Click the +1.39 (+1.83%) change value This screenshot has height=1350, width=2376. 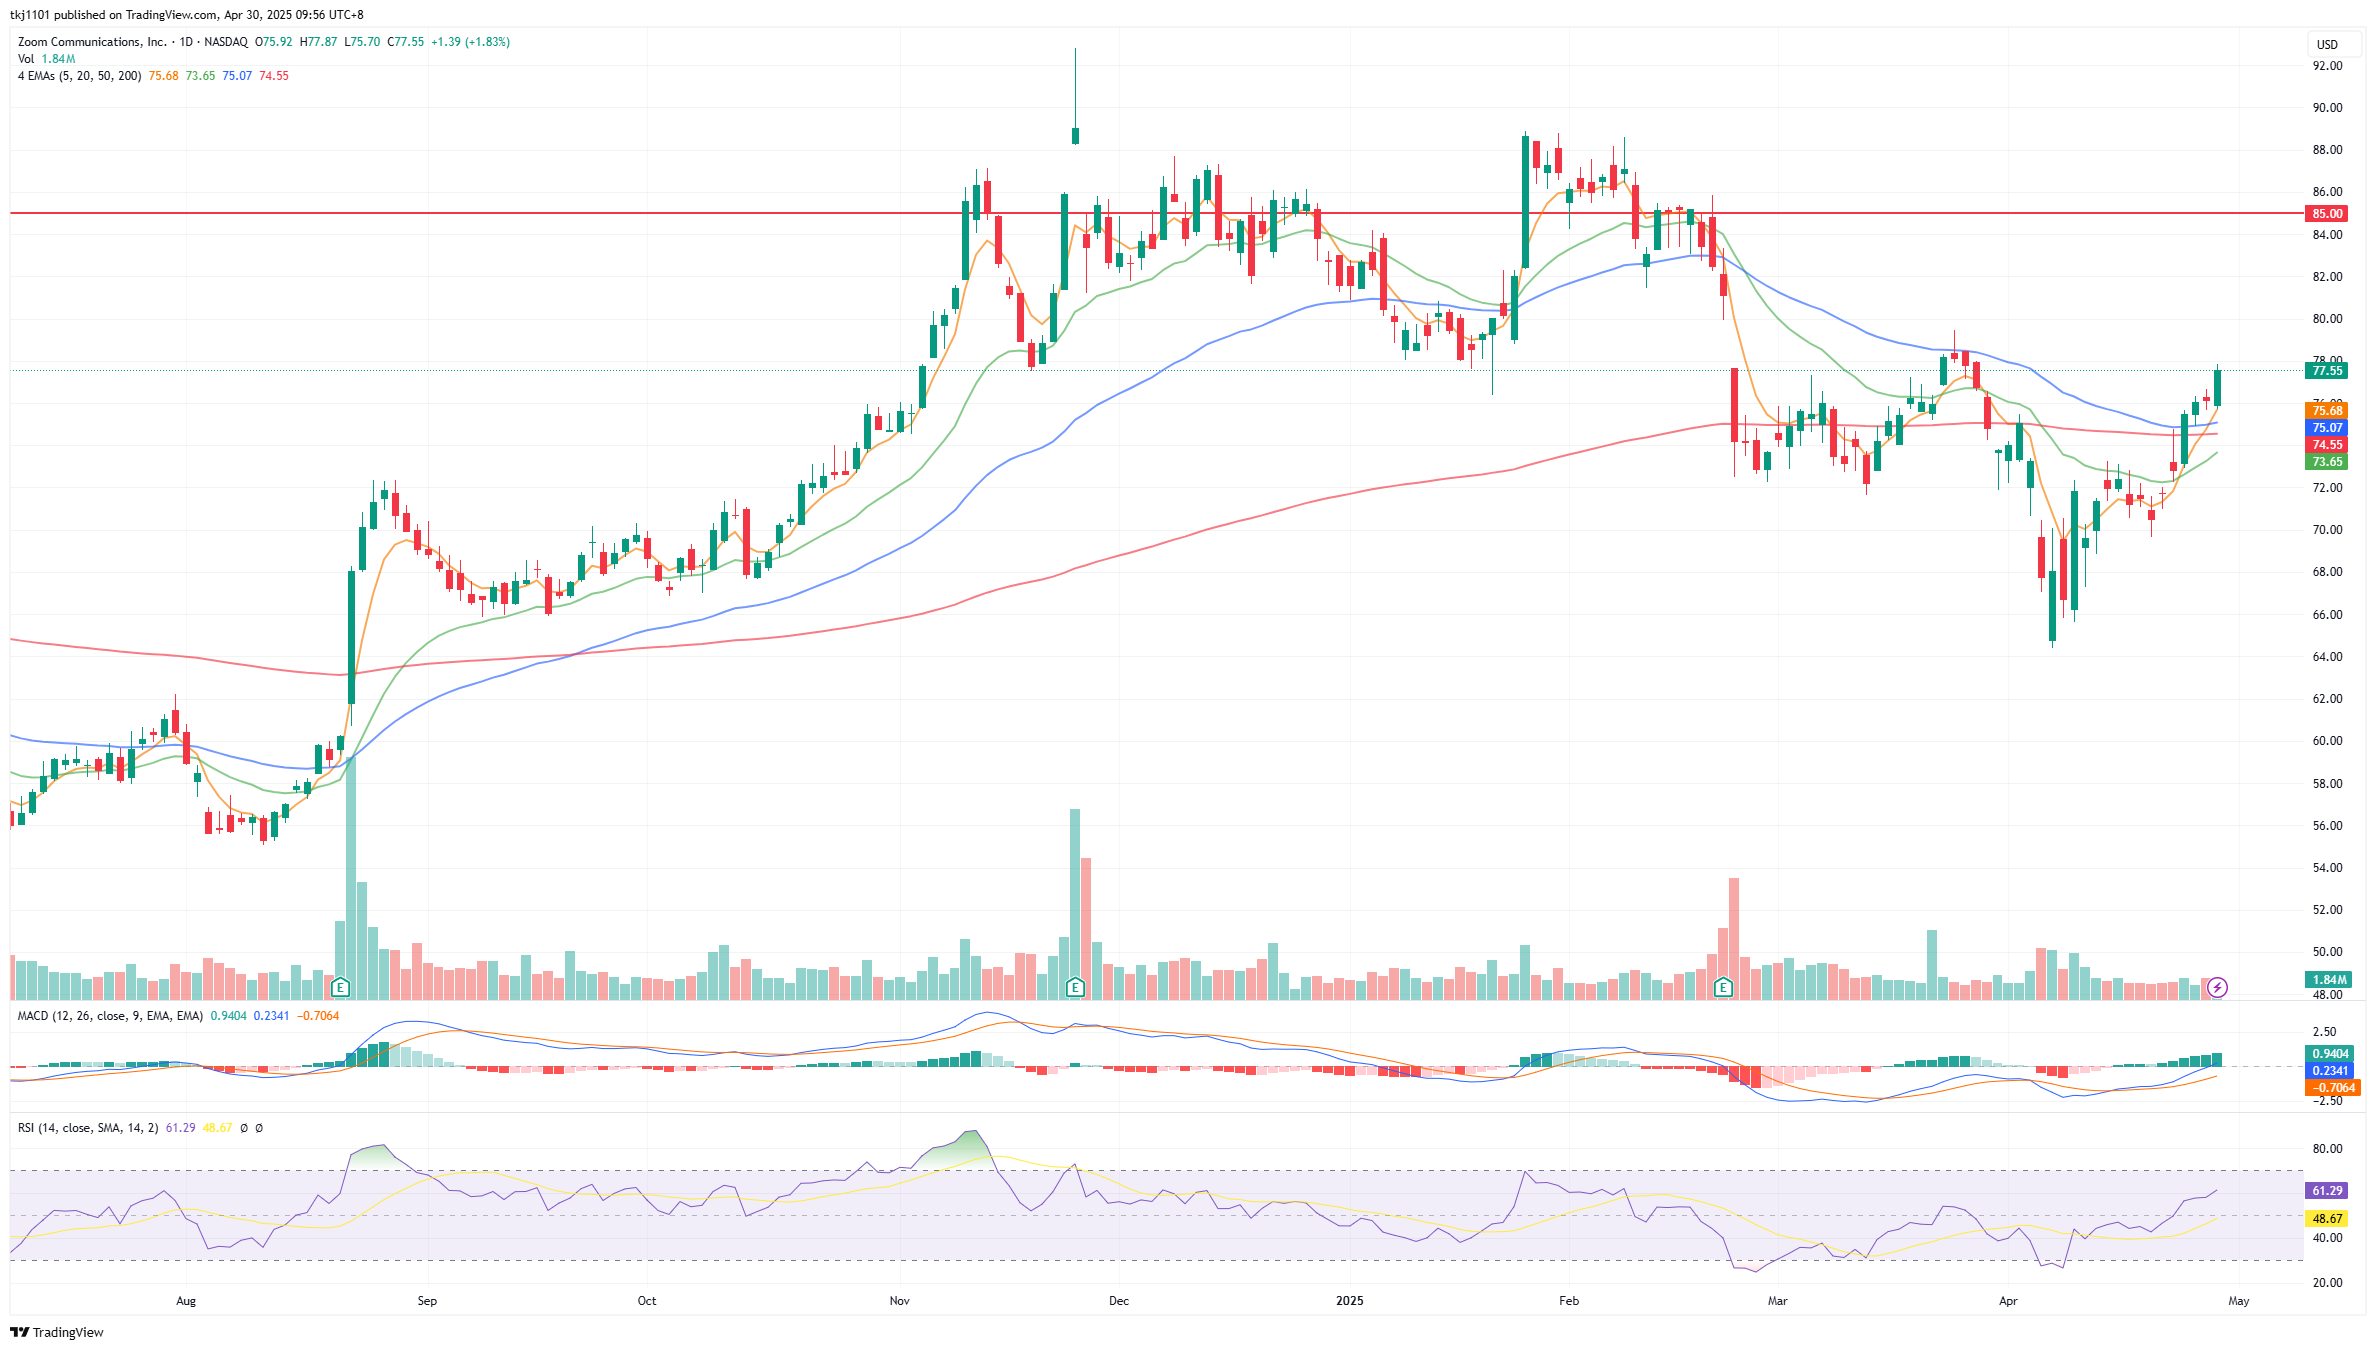coord(471,42)
